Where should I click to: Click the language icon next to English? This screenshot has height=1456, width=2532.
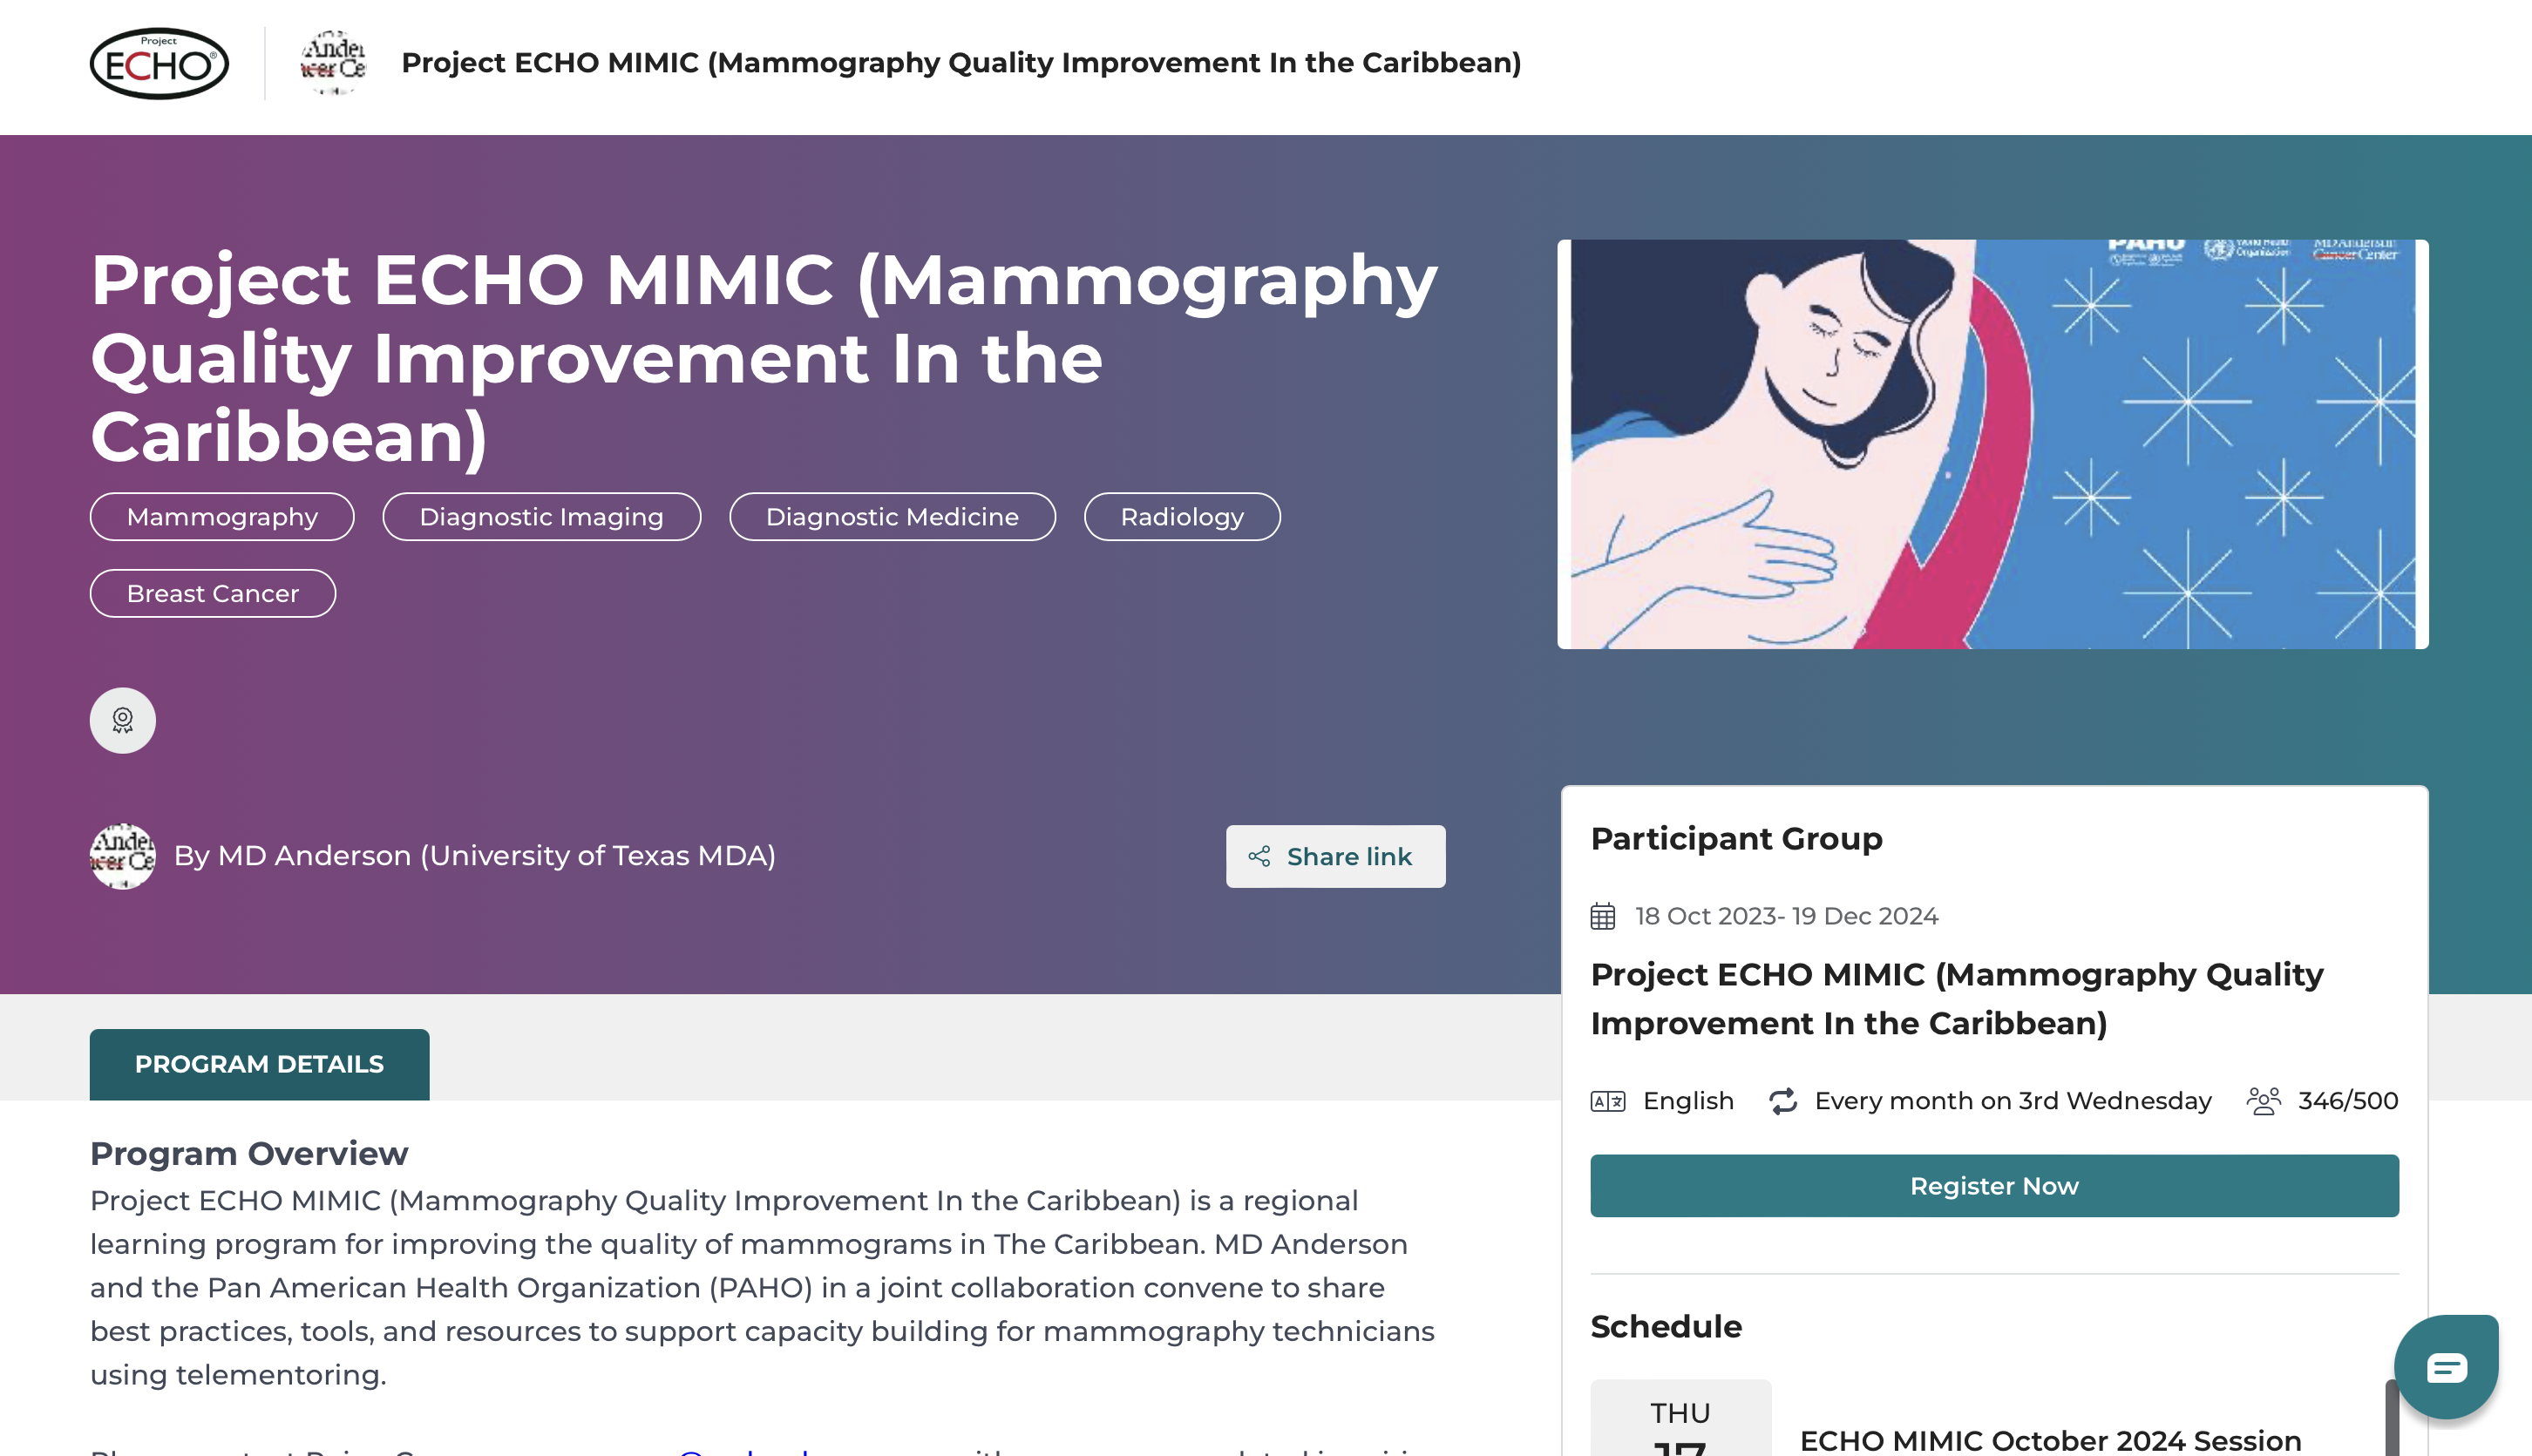tap(1608, 1101)
